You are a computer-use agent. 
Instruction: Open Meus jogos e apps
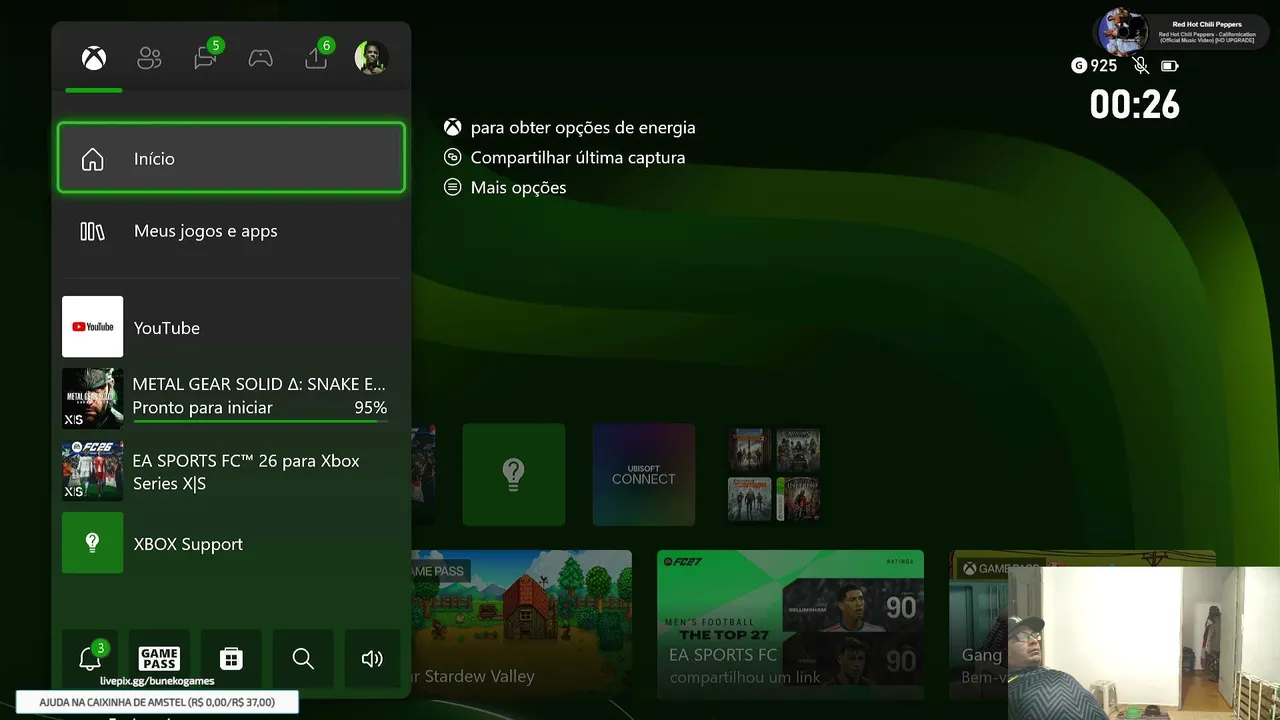tap(231, 231)
